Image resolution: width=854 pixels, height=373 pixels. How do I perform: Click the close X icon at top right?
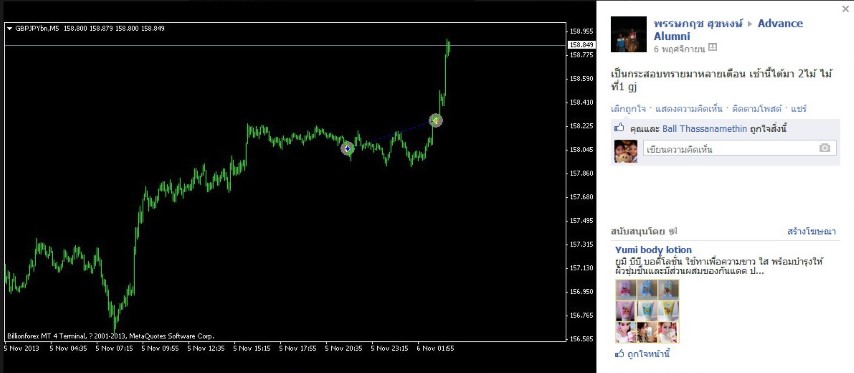(845, 8)
